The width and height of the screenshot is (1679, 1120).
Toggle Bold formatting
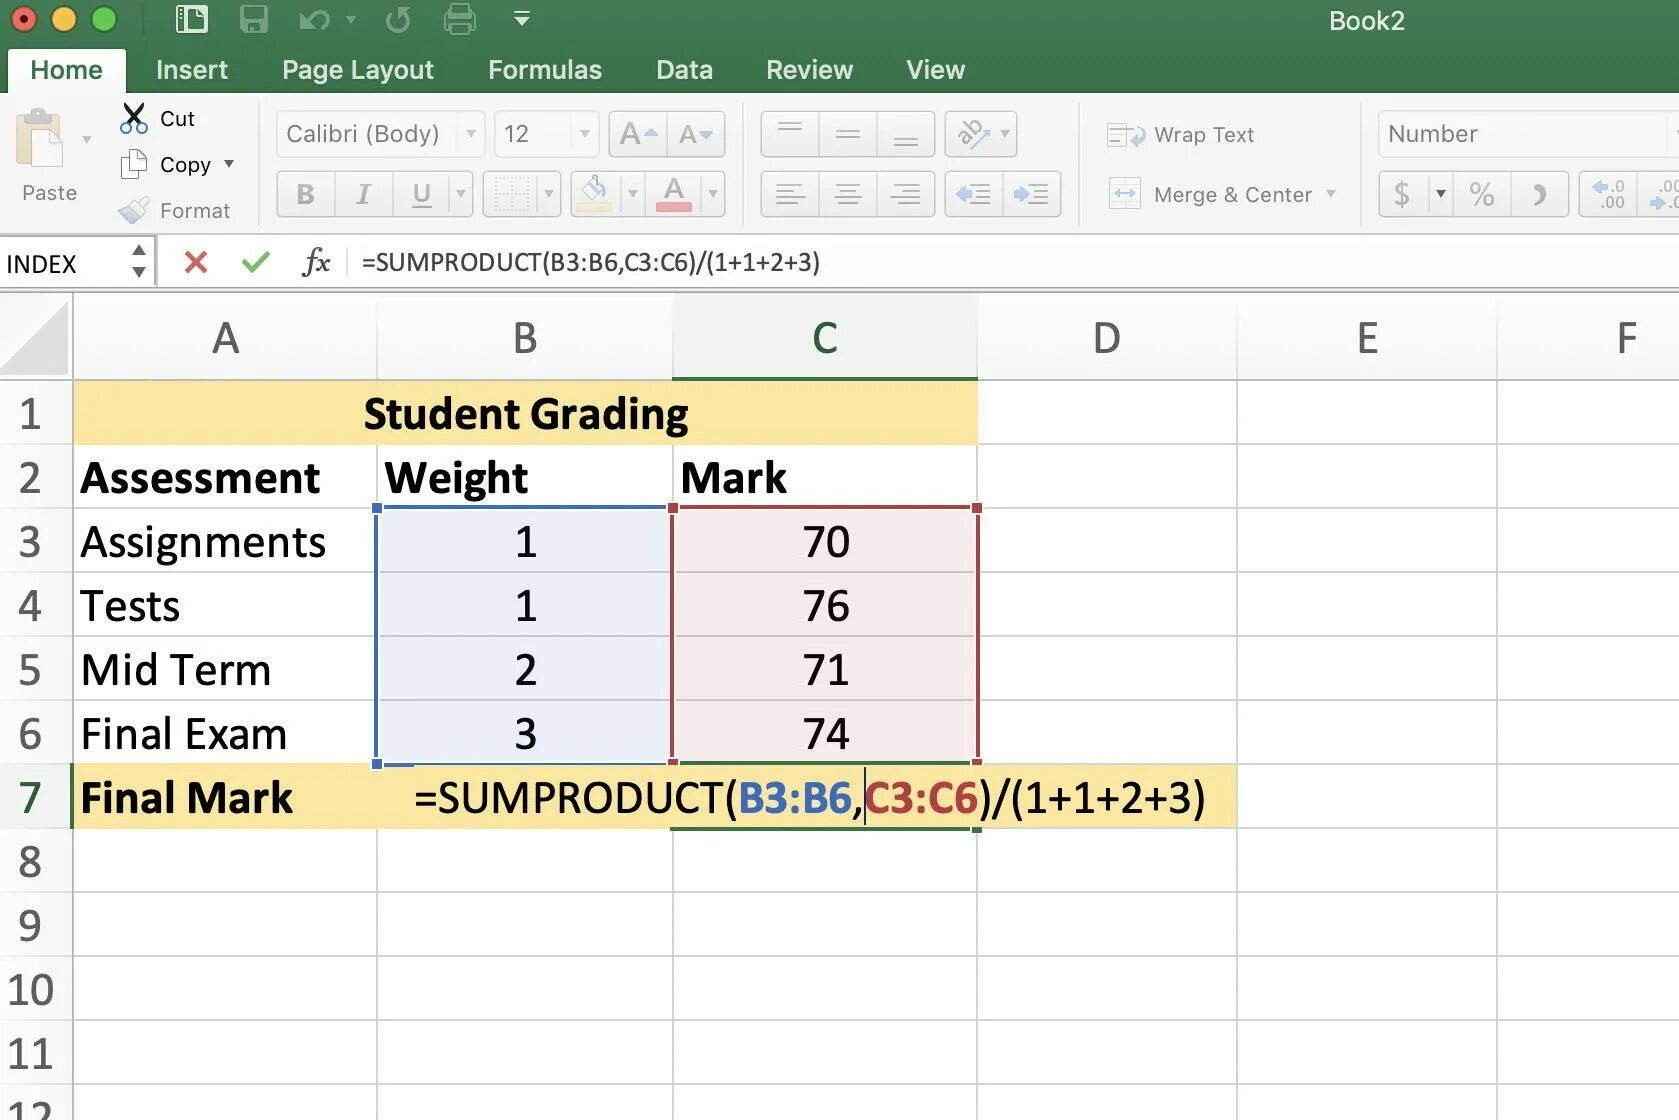click(305, 194)
